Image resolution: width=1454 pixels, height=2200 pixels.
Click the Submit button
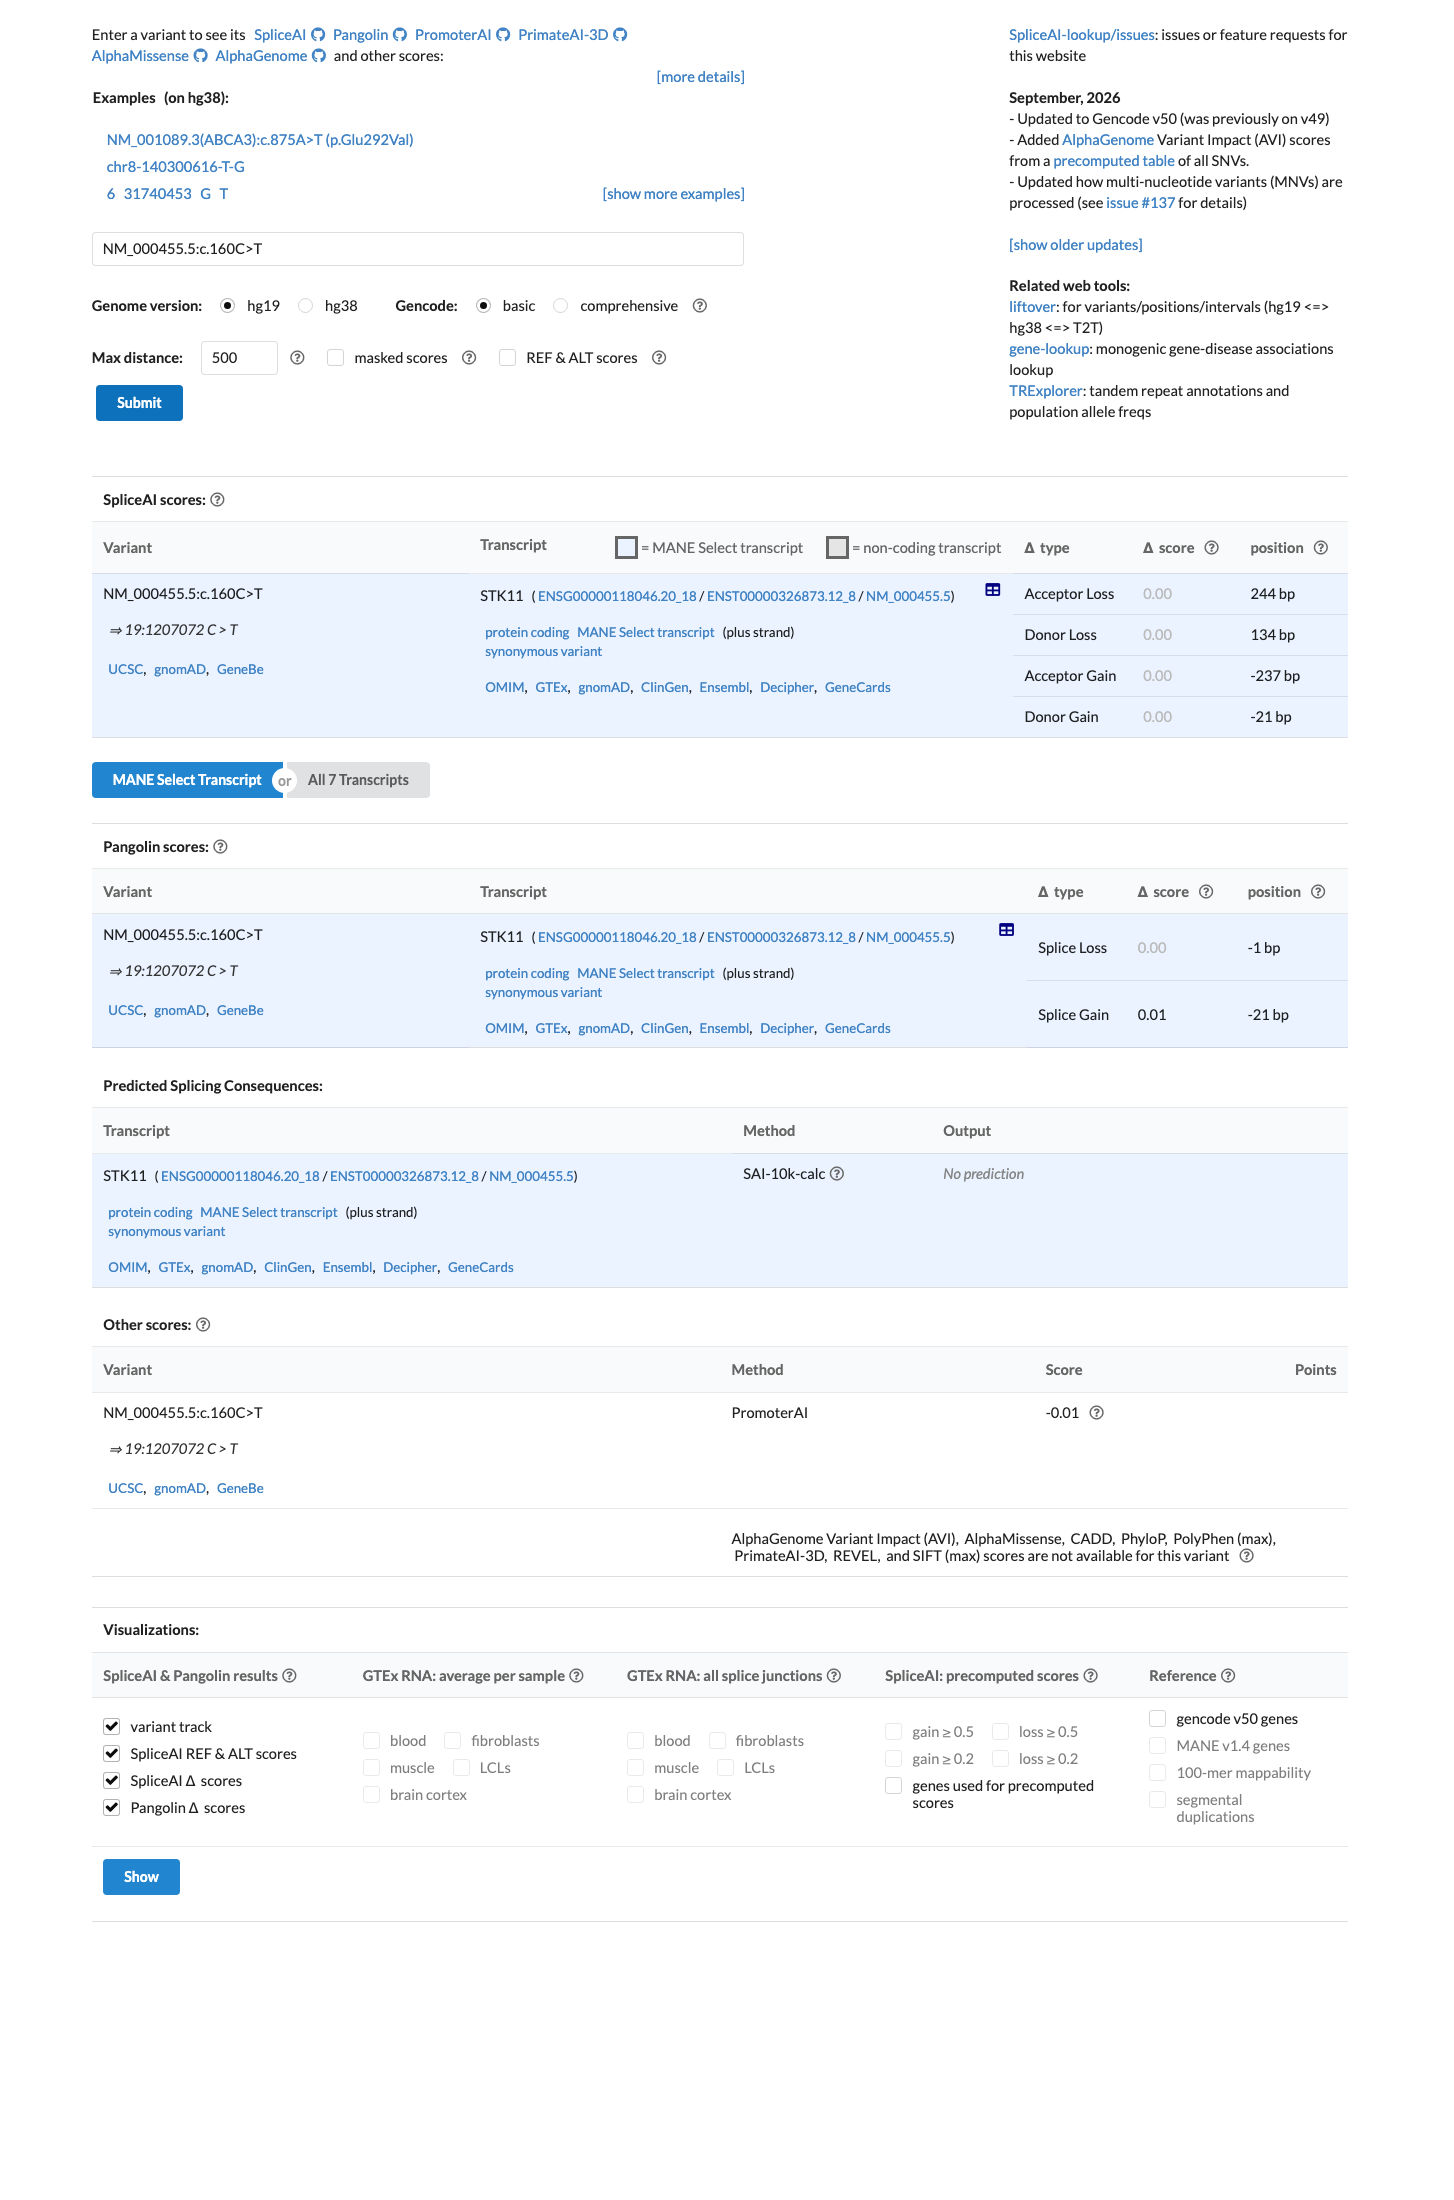click(139, 403)
